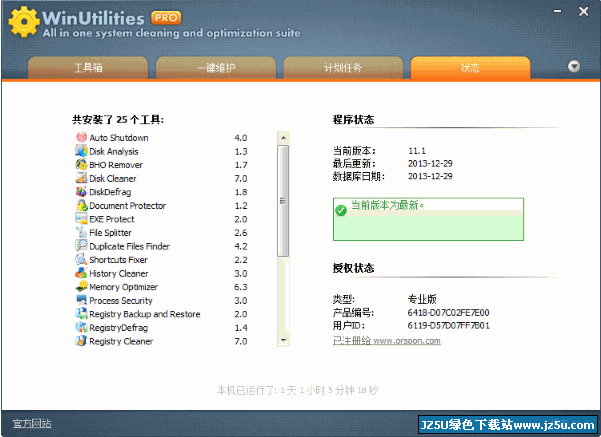Click the uptime text 本机已运行了
Viewport: 601px width, 437px height.
pyautogui.click(x=297, y=390)
